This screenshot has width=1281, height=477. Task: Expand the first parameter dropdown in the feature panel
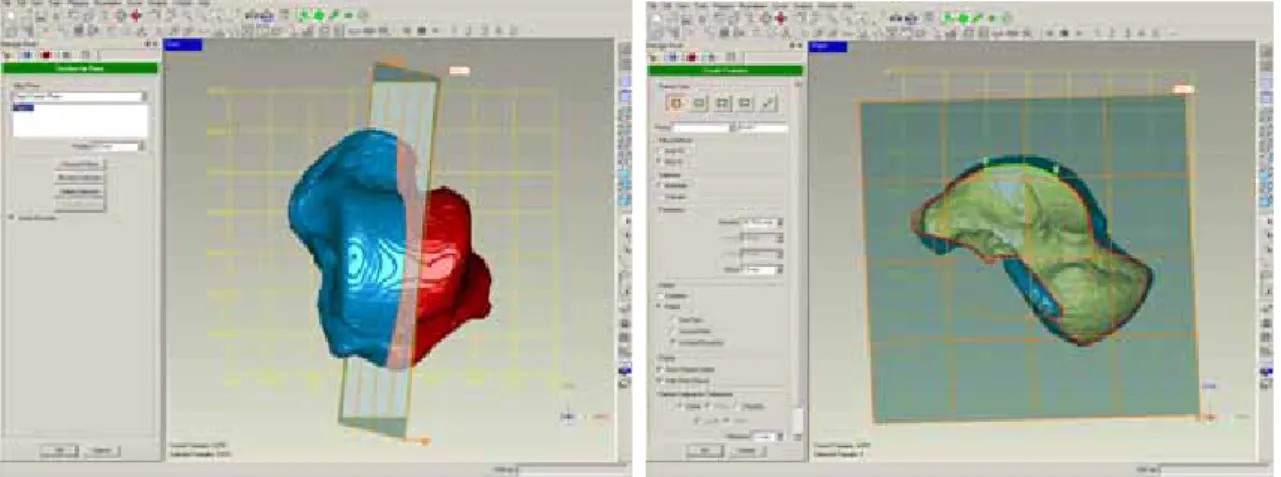764,222
